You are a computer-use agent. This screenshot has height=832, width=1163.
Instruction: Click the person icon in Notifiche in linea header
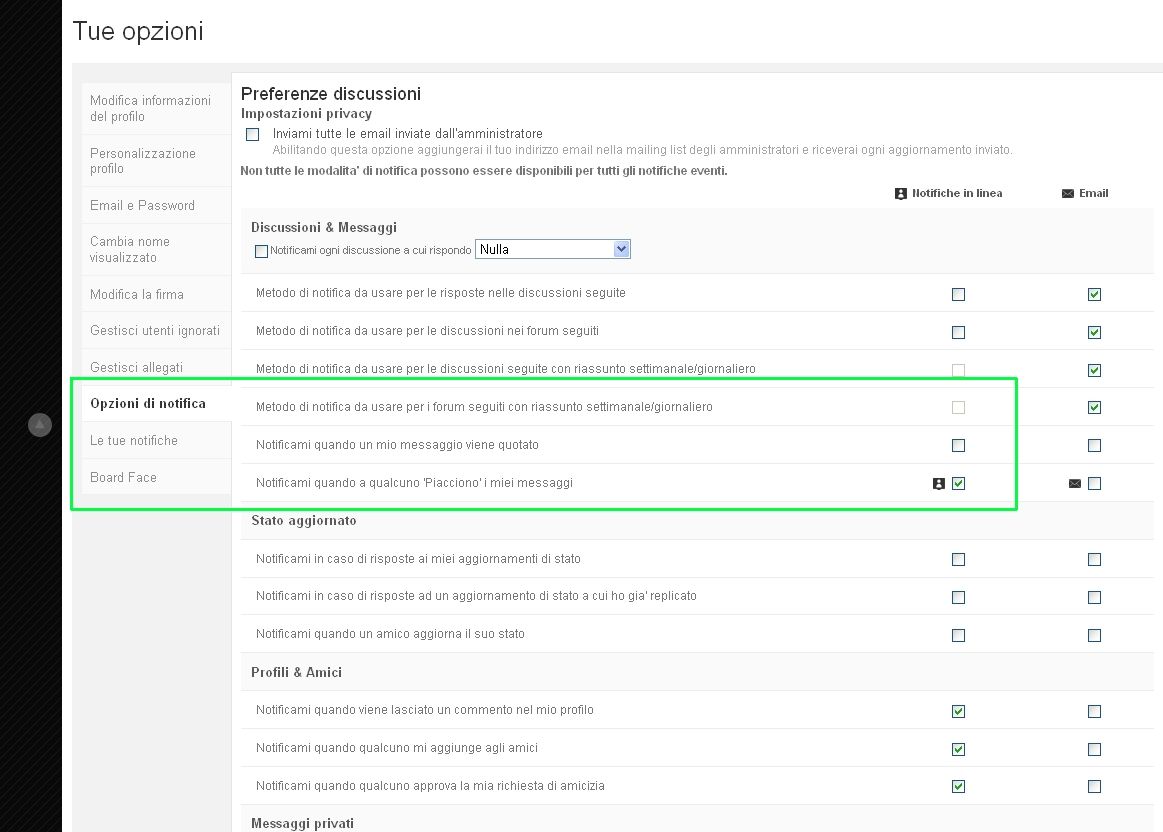pyautogui.click(x=900, y=194)
